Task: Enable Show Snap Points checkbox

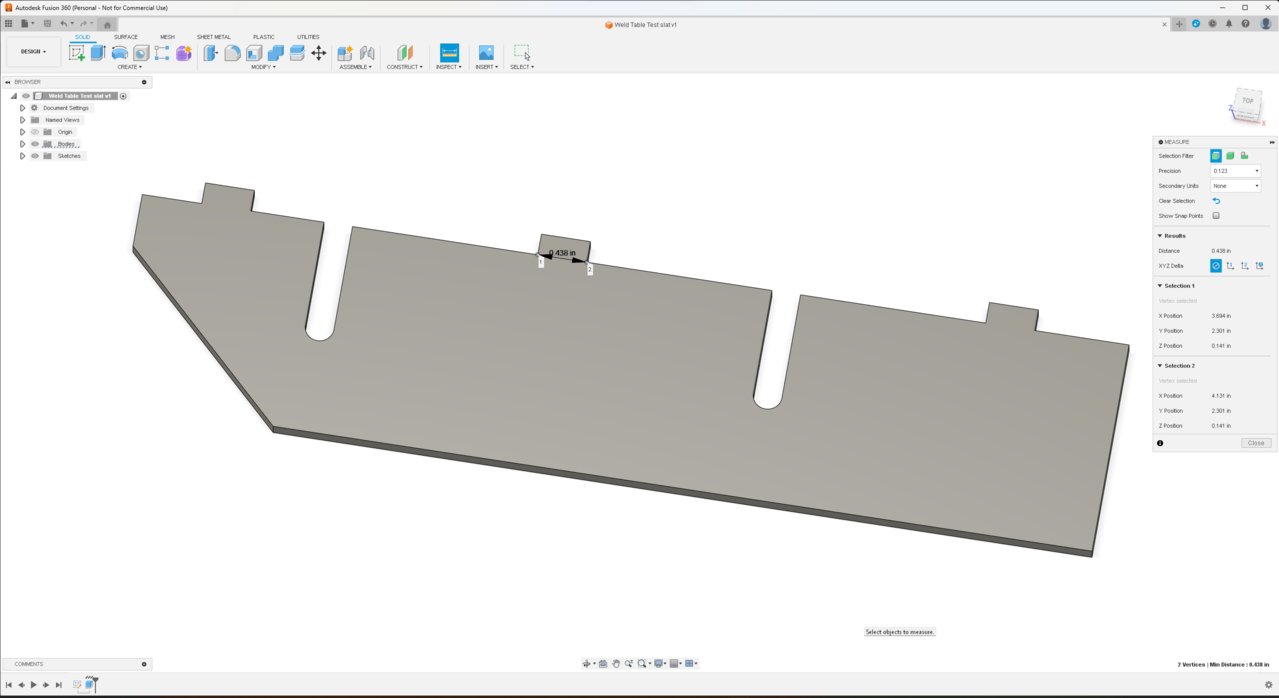Action: pos(1216,216)
